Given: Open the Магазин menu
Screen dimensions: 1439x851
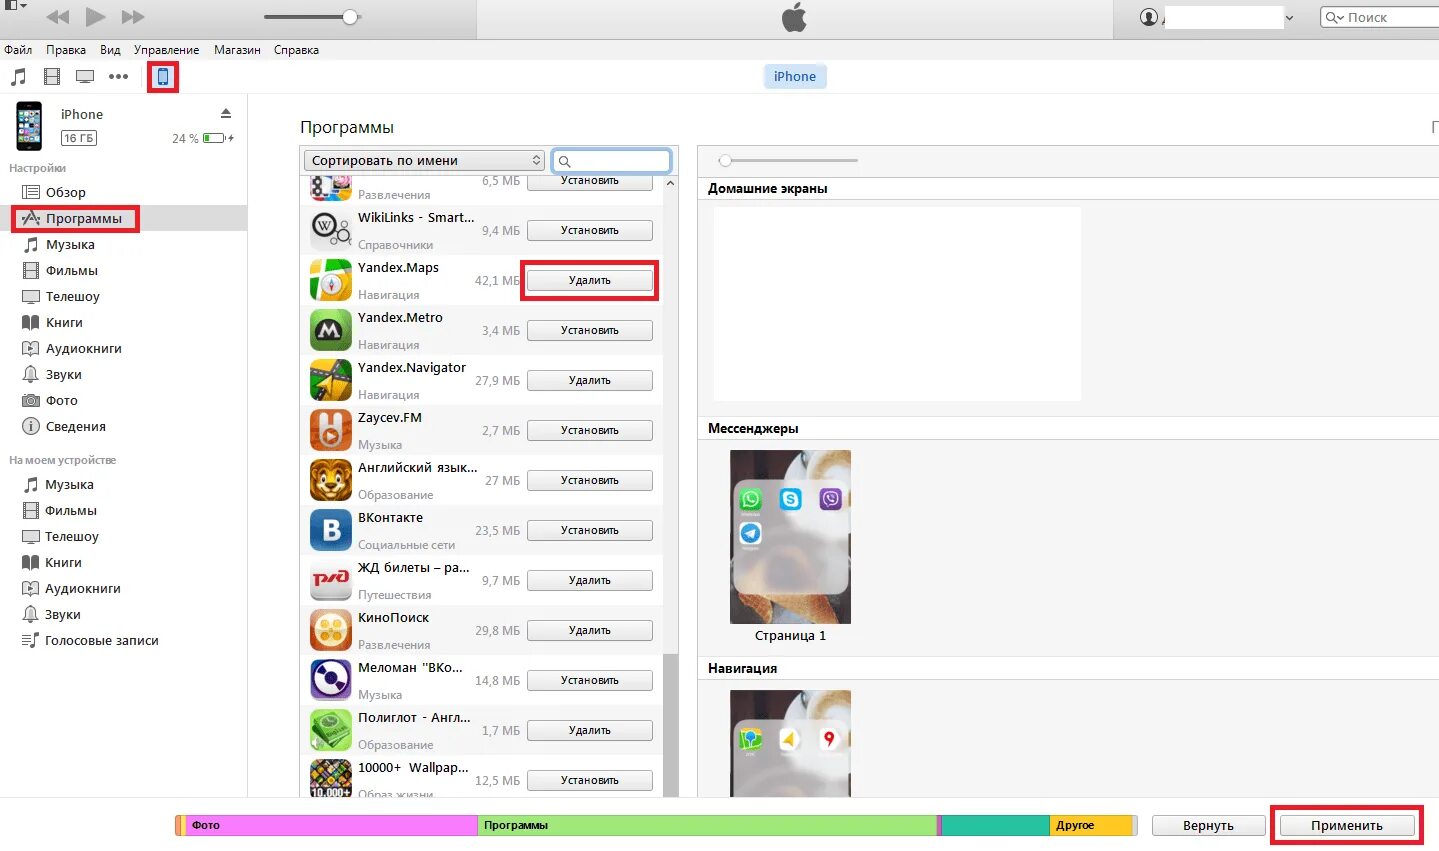Looking at the screenshot, I should coord(237,50).
